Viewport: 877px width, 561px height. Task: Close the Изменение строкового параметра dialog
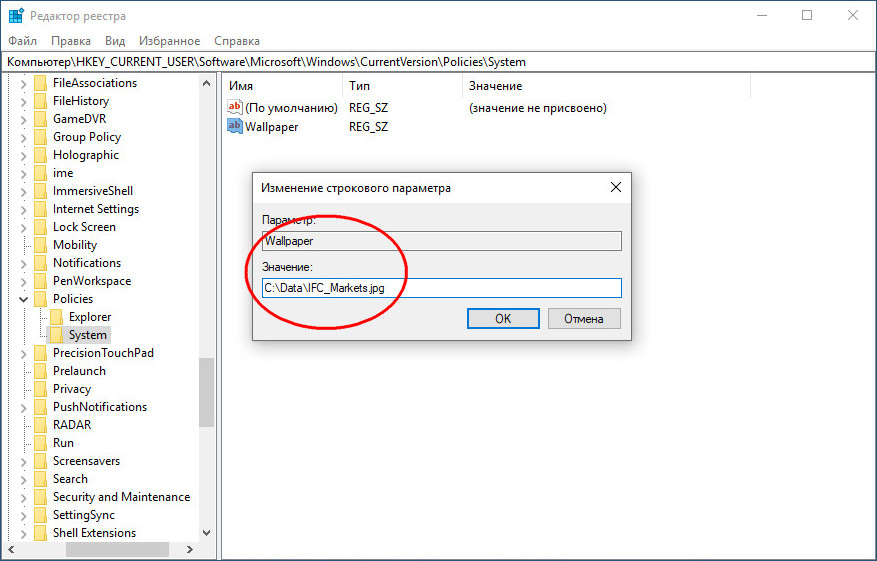[x=616, y=187]
